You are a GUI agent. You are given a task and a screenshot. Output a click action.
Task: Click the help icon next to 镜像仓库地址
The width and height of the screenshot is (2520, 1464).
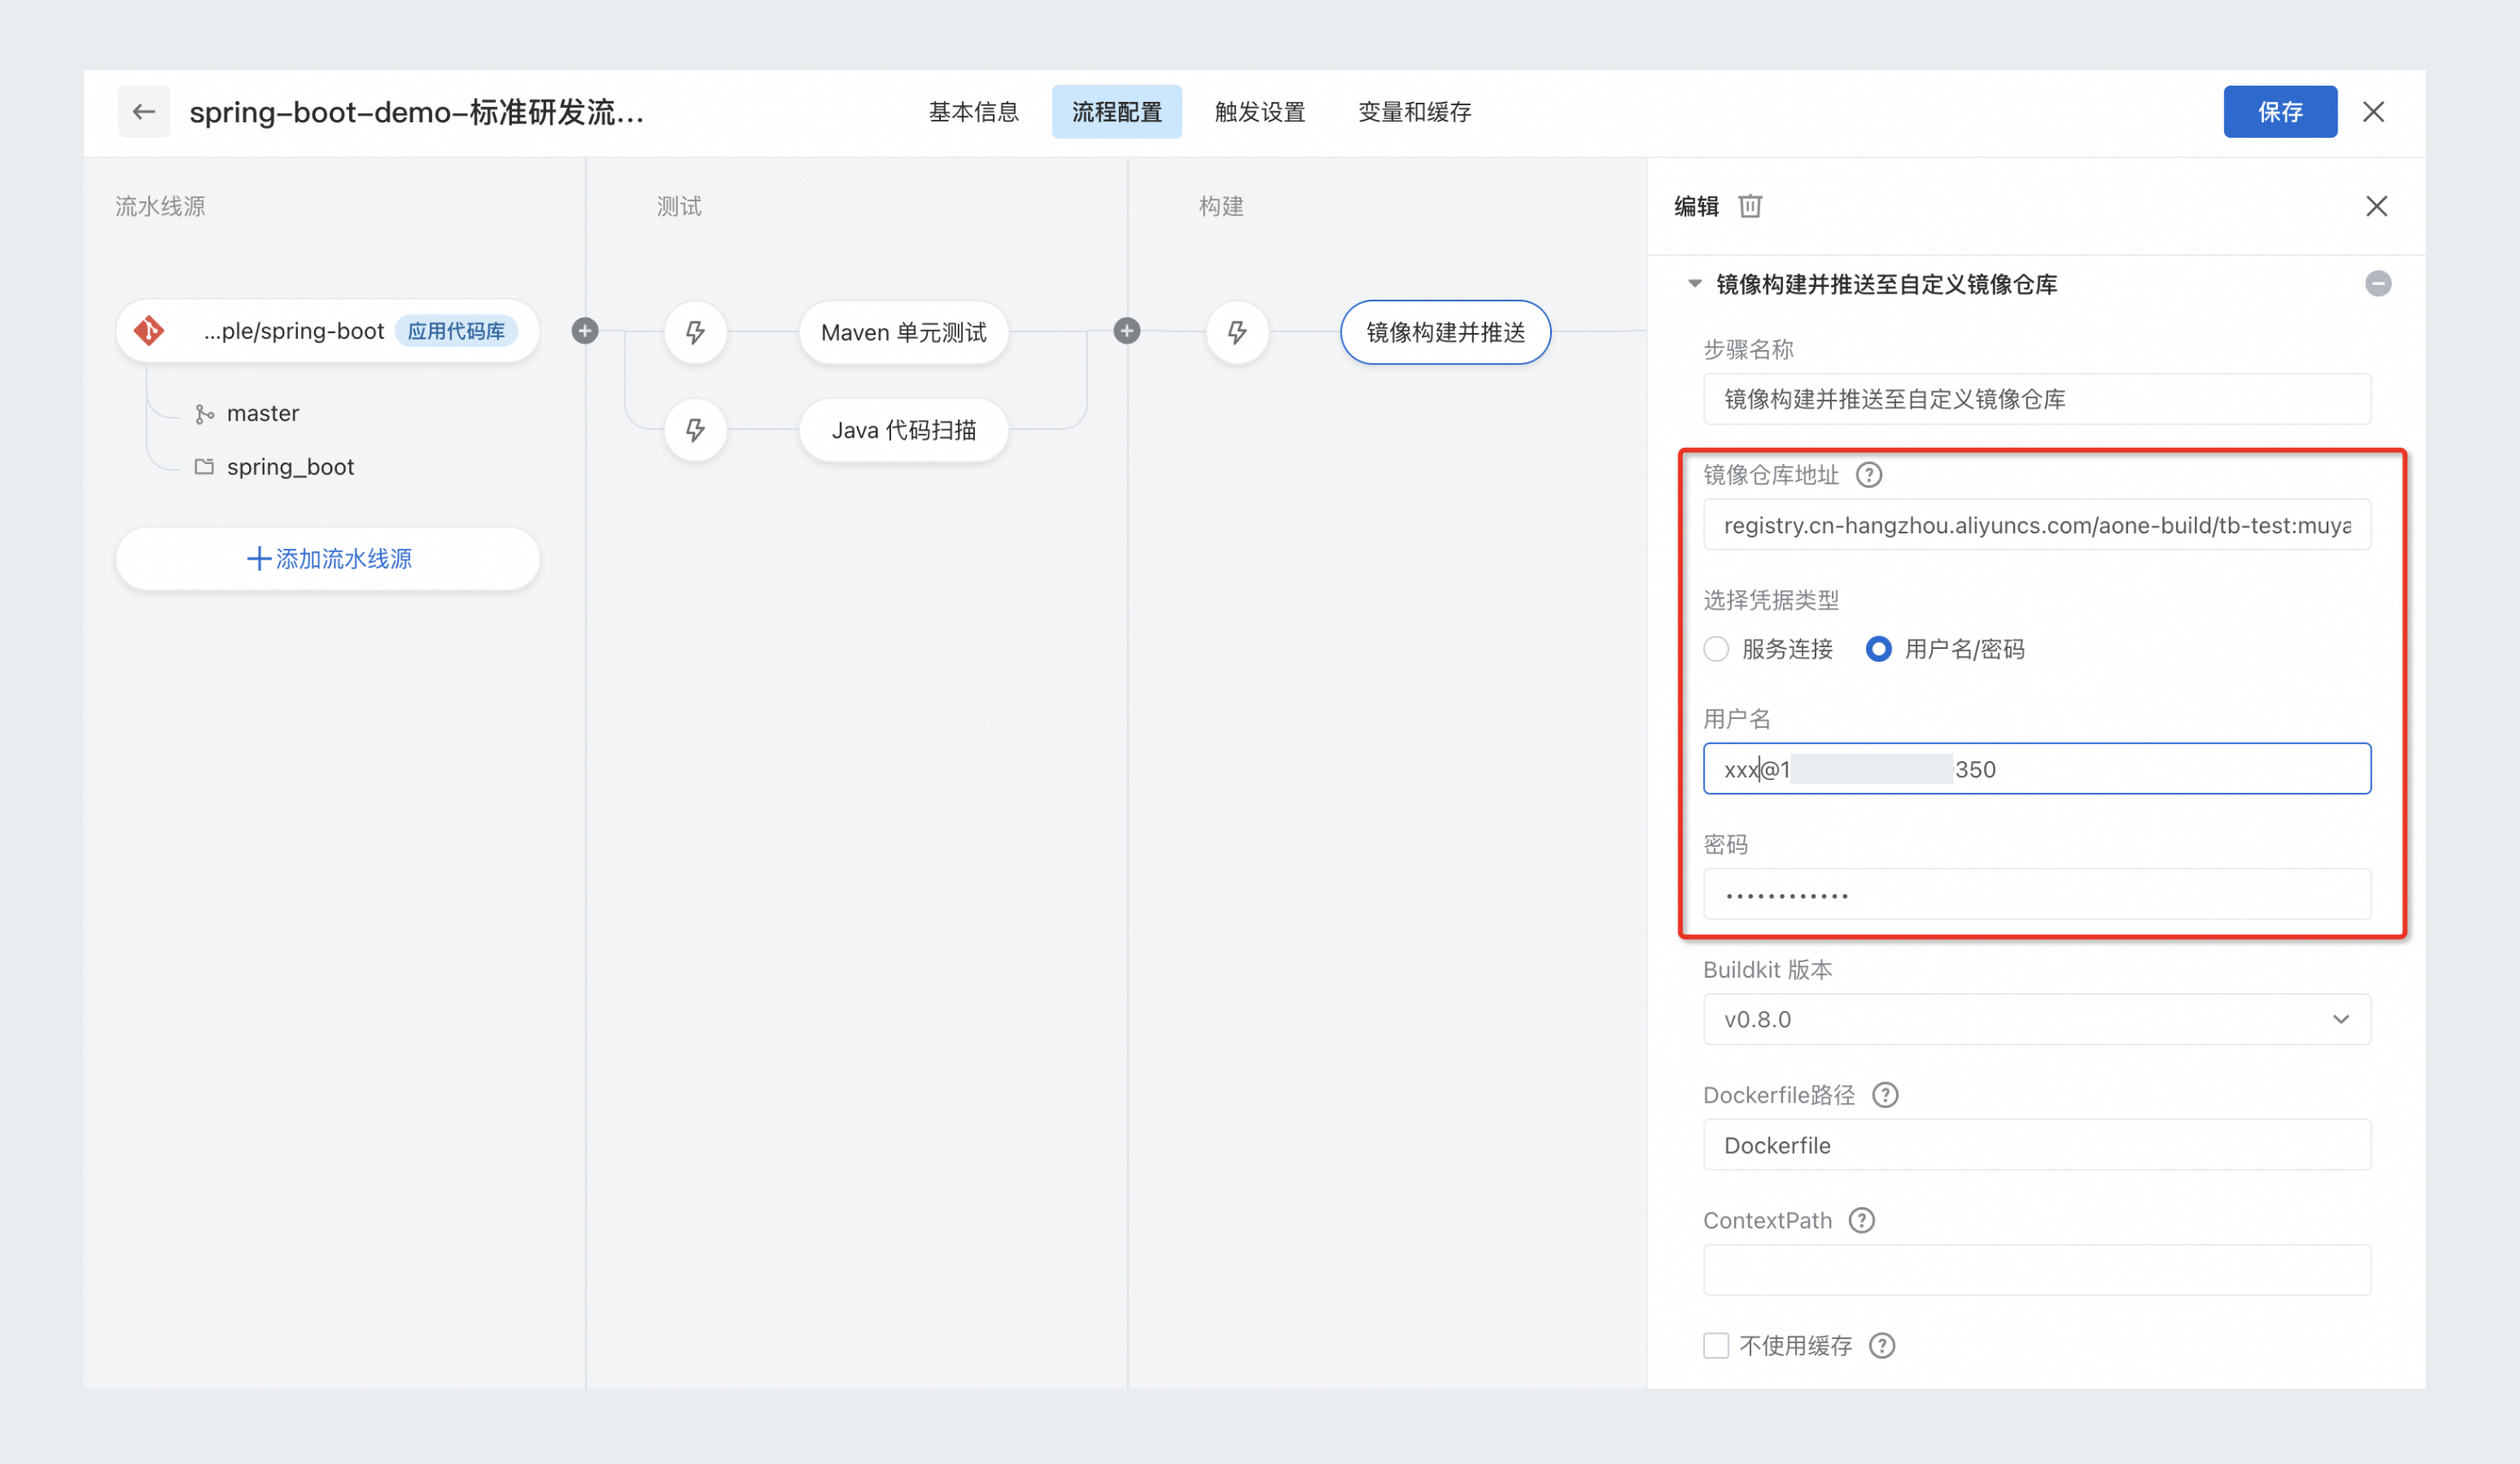point(1868,475)
